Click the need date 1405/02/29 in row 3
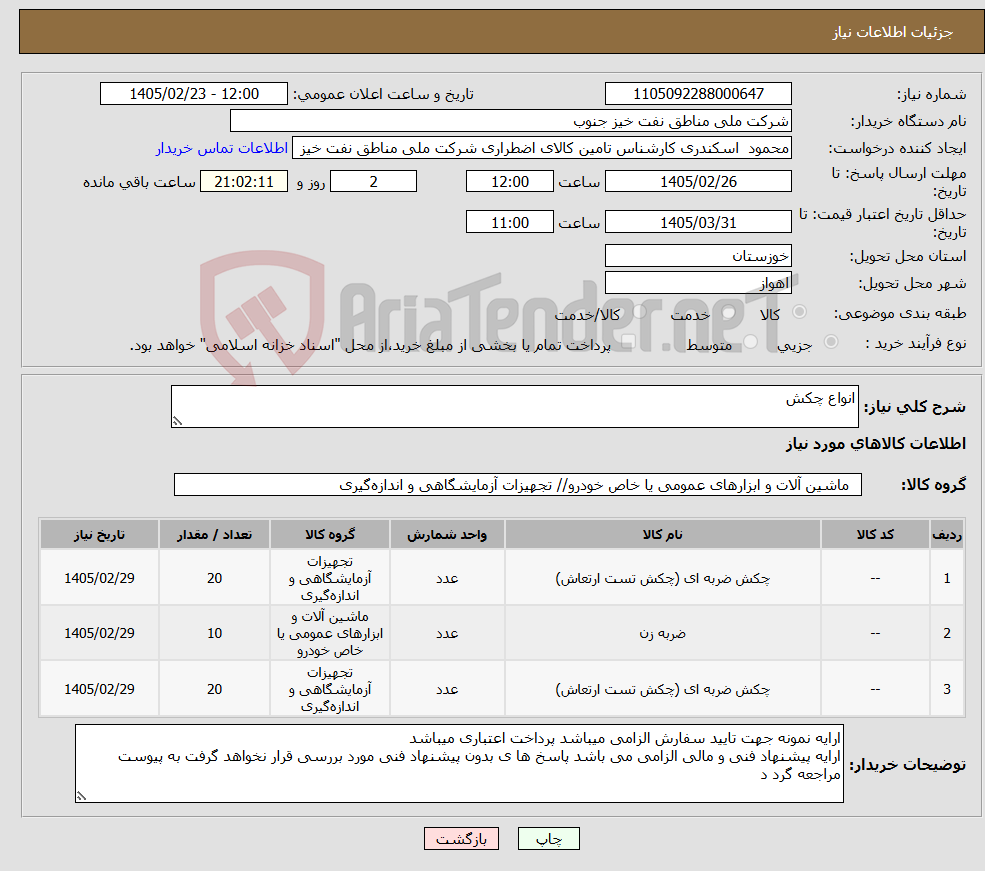The height and width of the screenshot is (871, 985). point(99,689)
